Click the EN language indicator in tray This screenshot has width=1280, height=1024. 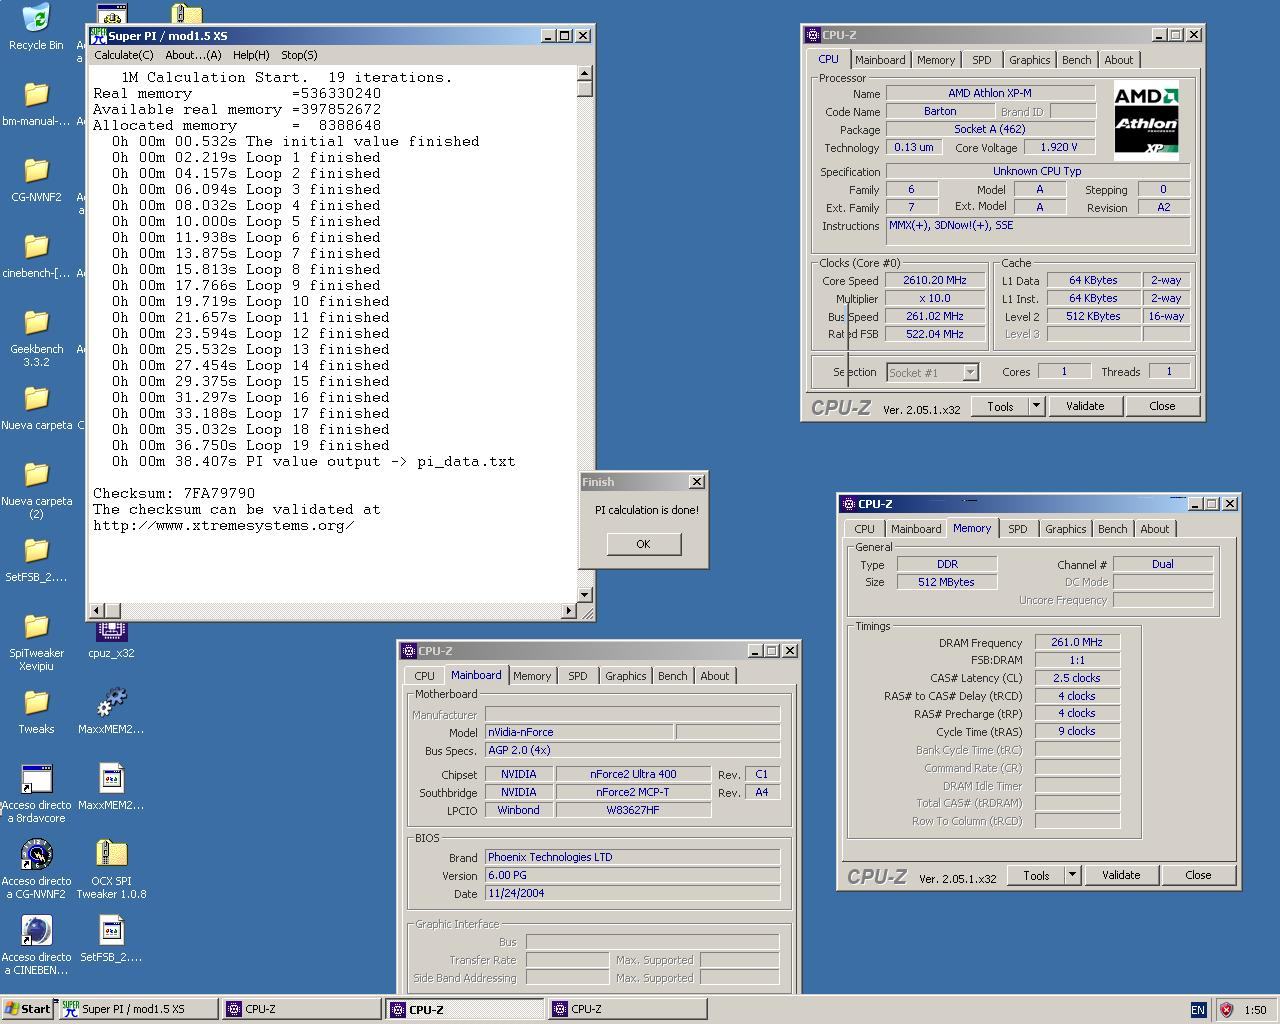pos(1198,1010)
